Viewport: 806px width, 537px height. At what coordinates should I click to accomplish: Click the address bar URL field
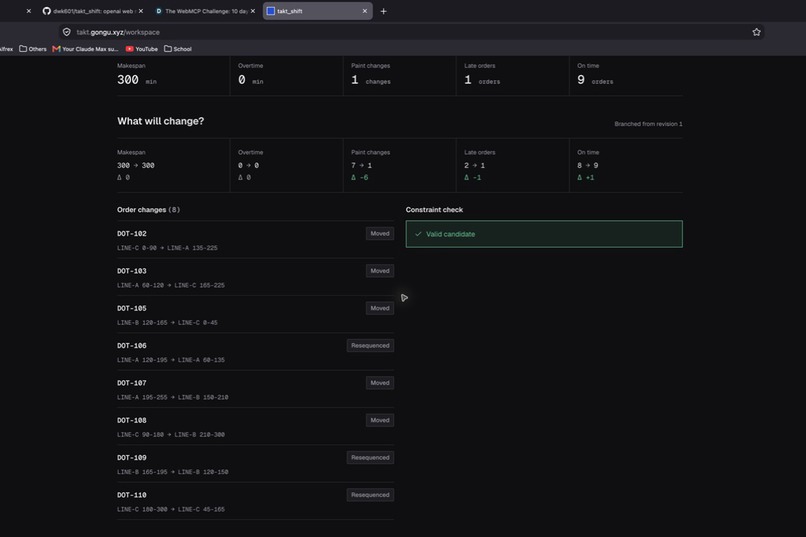tap(411, 32)
